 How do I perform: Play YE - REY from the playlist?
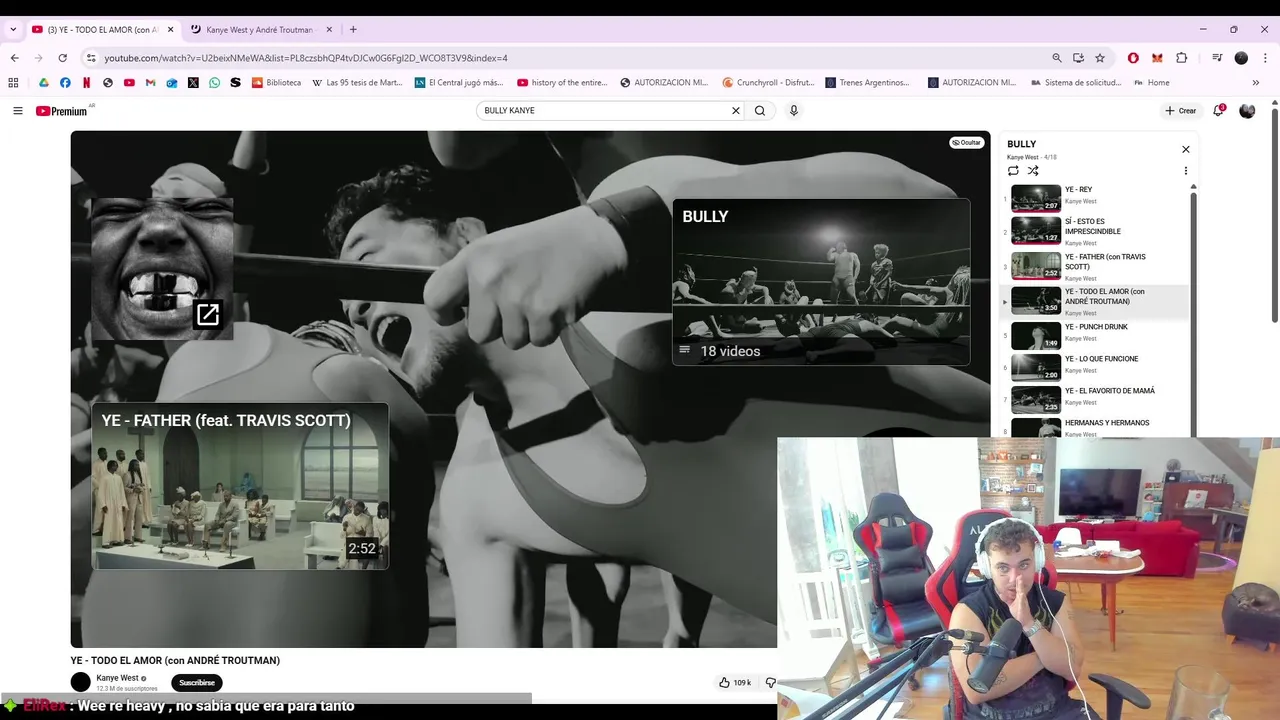(x=1096, y=198)
